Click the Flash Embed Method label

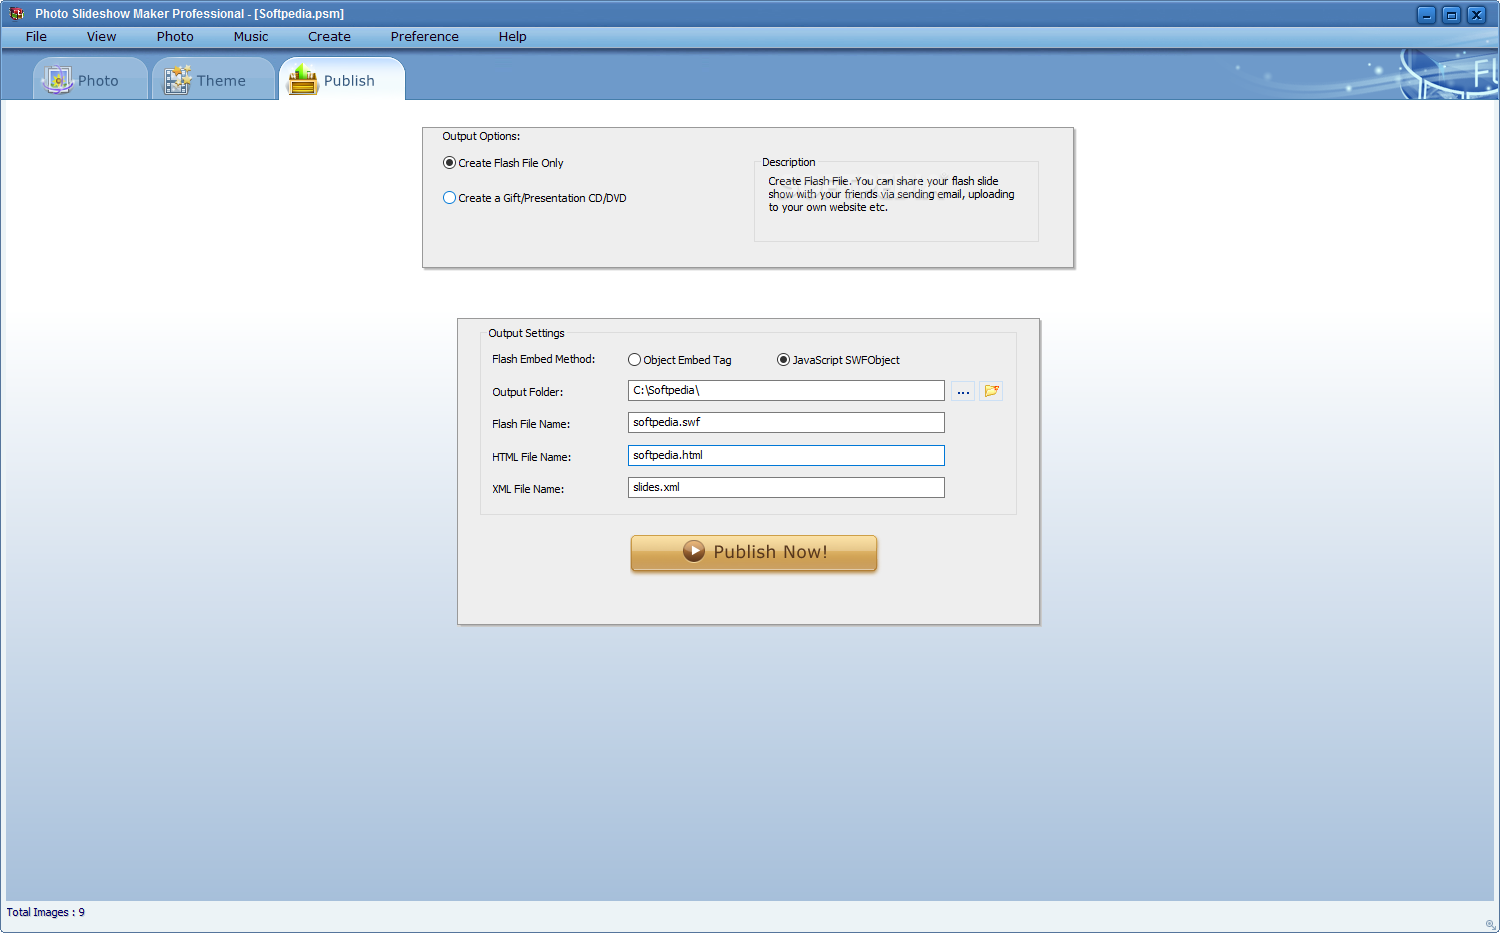coord(543,359)
